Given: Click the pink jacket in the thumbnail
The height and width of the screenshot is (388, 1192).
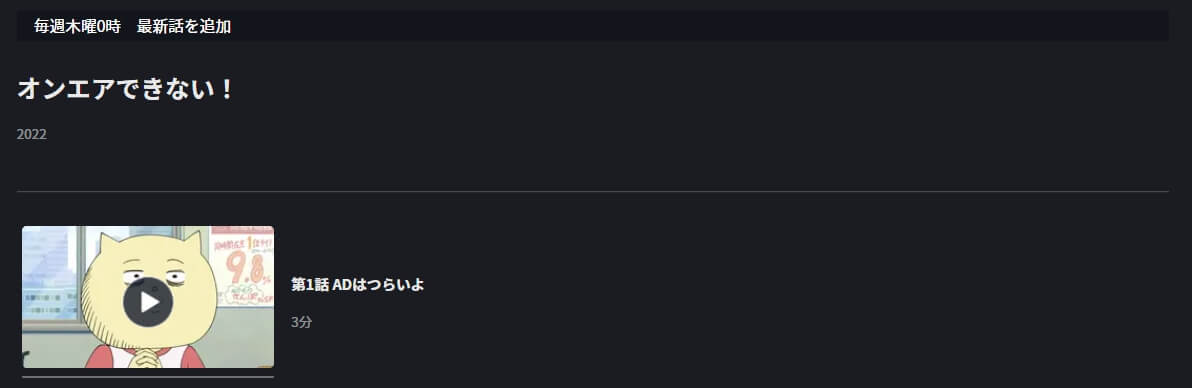Looking at the screenshot, I should pos(99,358).
